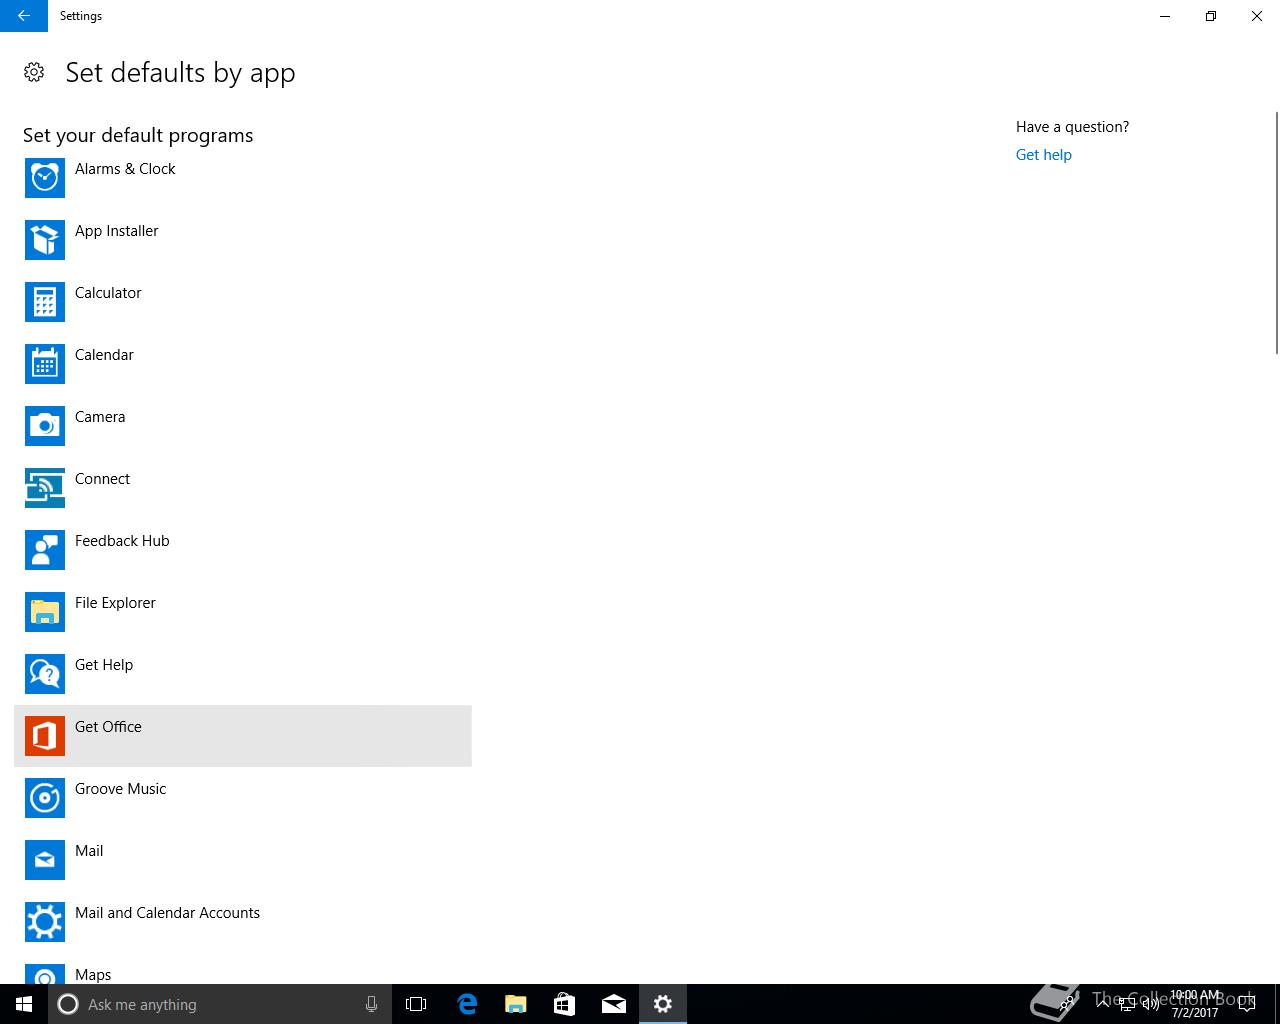The height and width of the screenshot is (1024, 1280).
Task: Launch Microsoft Edge from the taskbar
Action: point(466,1004)
